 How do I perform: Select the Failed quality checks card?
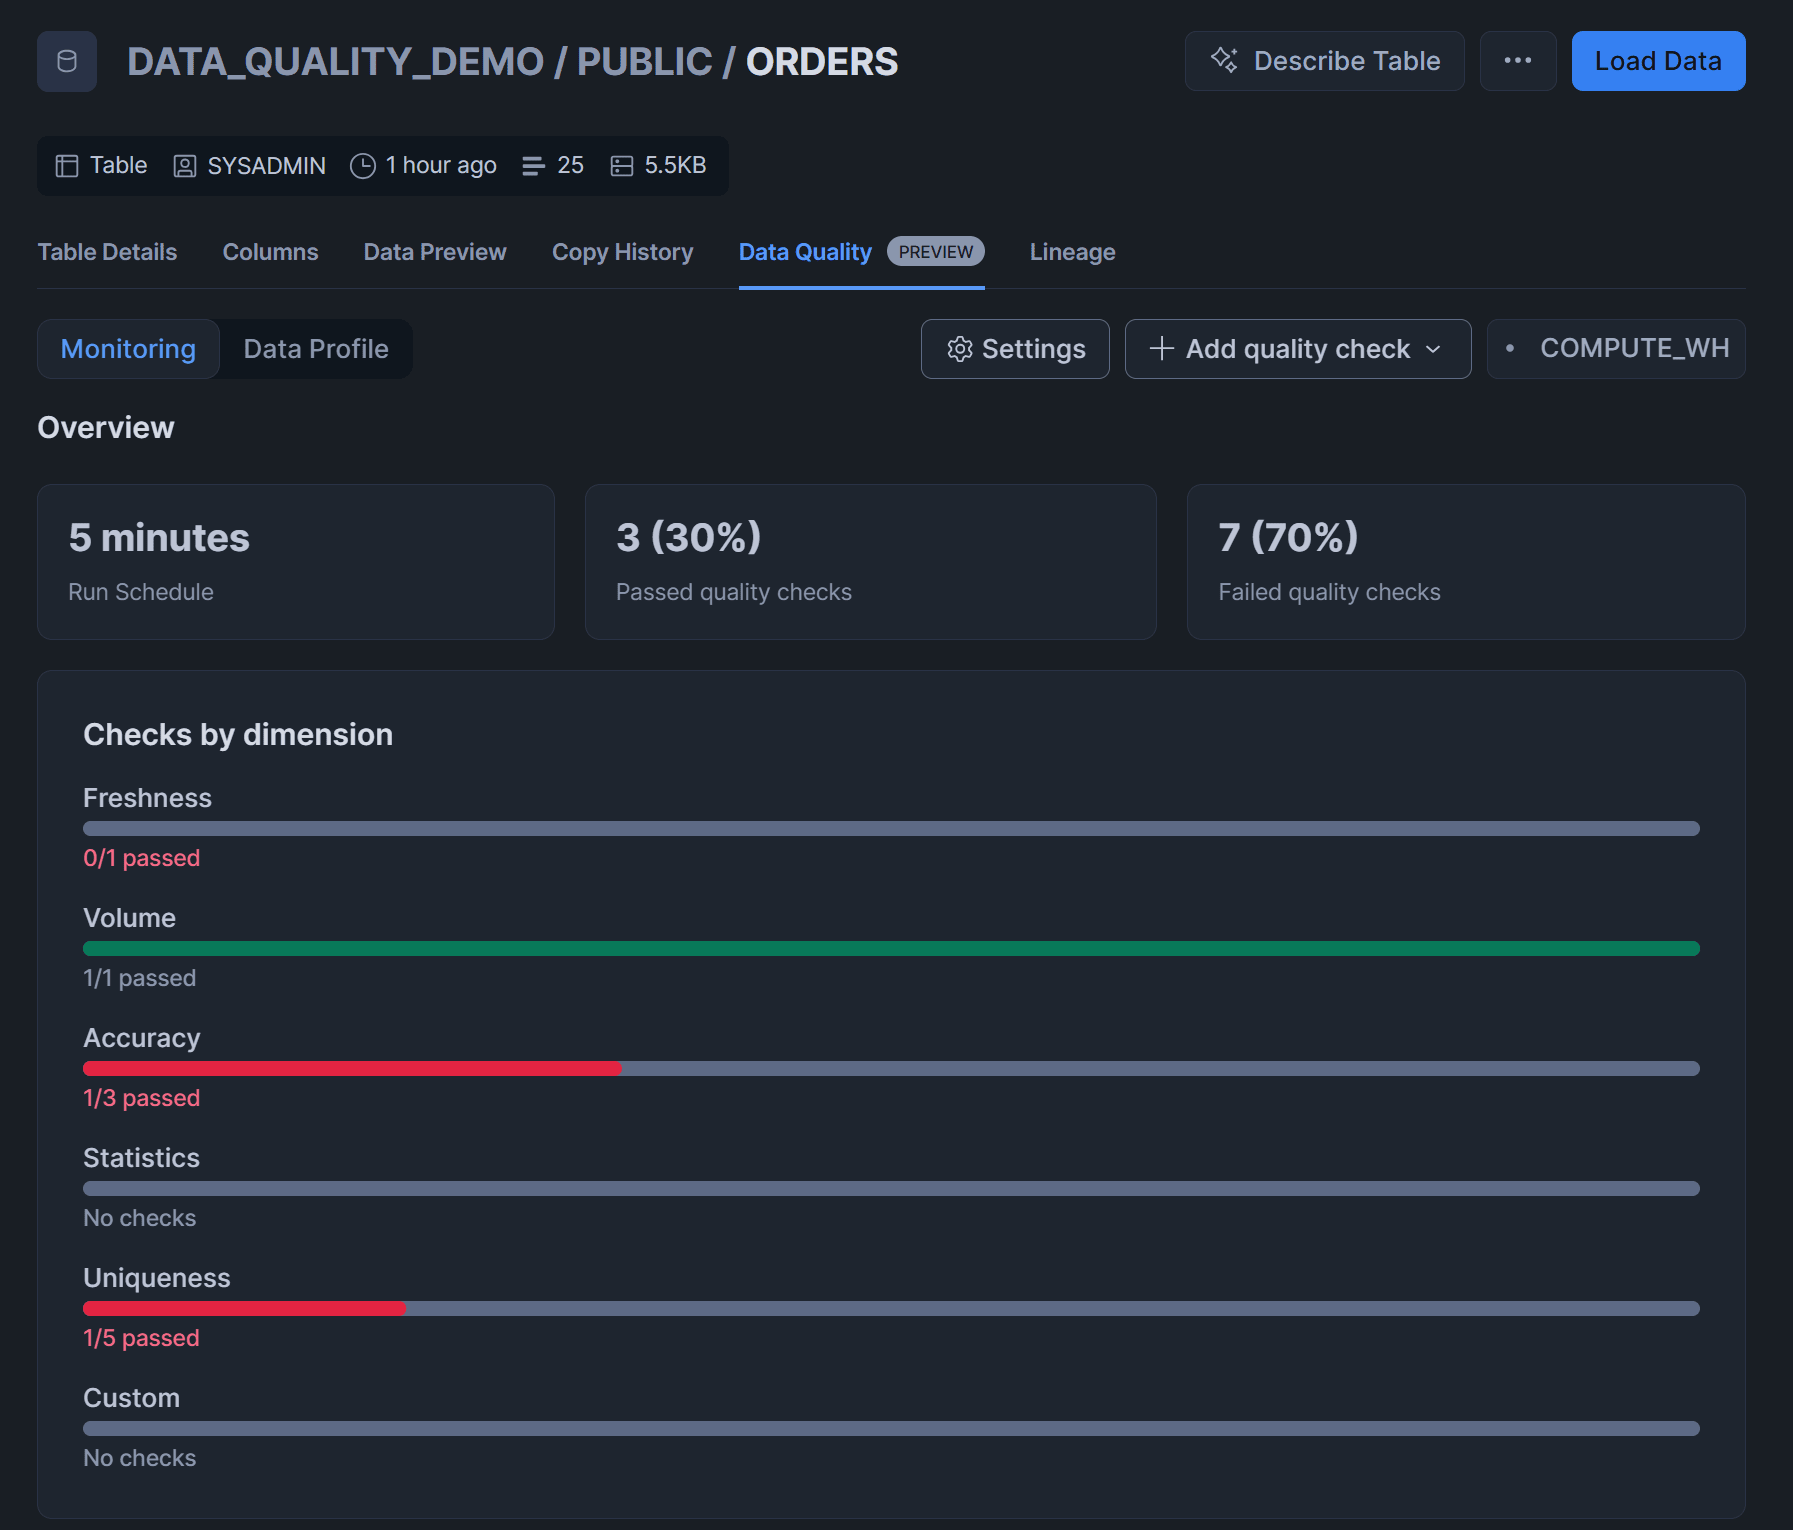[1465, 562]
